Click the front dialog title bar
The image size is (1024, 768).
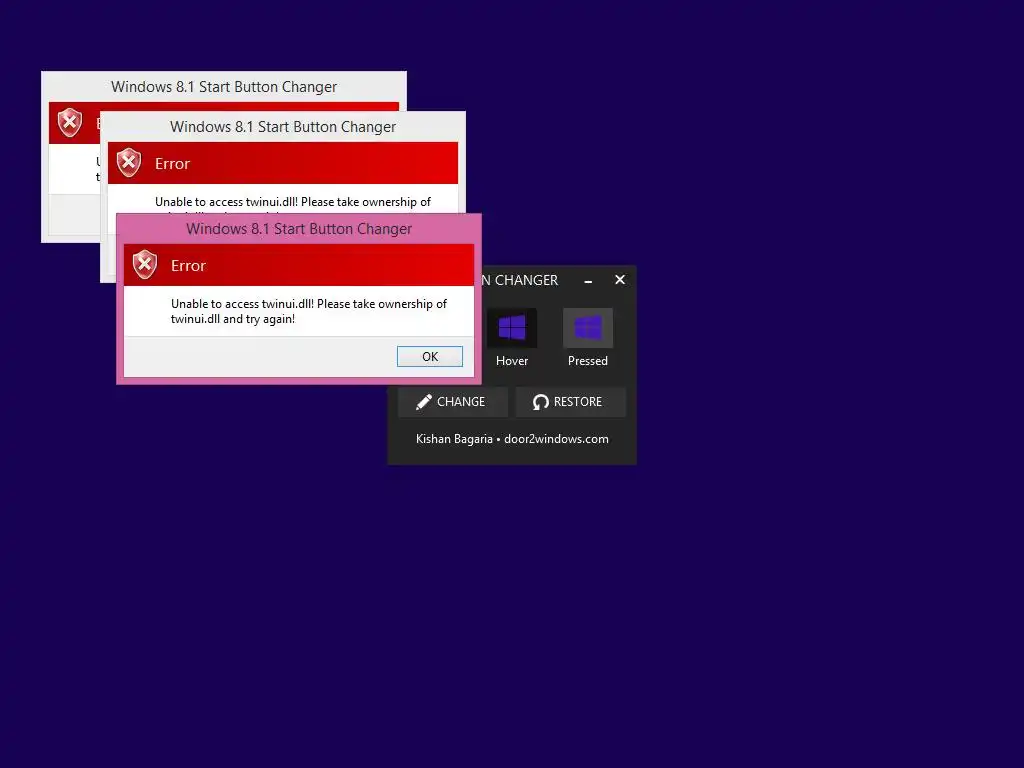299,229
